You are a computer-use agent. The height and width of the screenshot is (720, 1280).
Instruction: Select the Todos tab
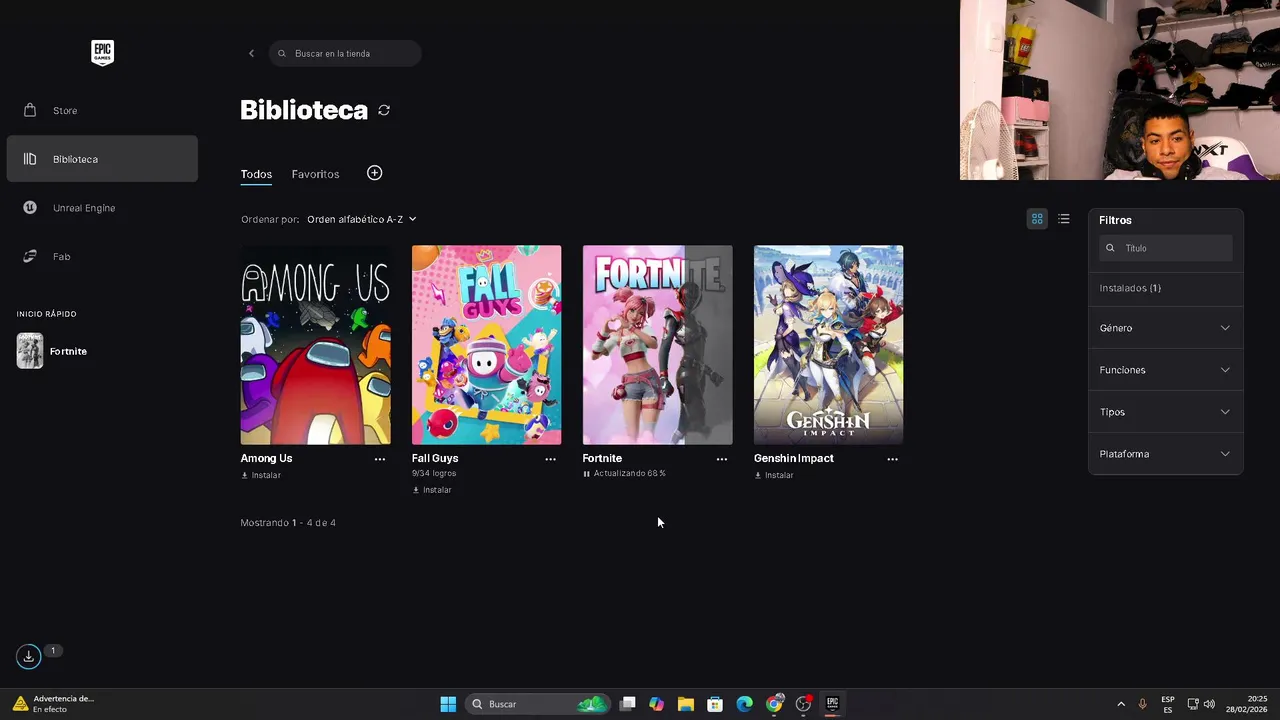(256, 174)
